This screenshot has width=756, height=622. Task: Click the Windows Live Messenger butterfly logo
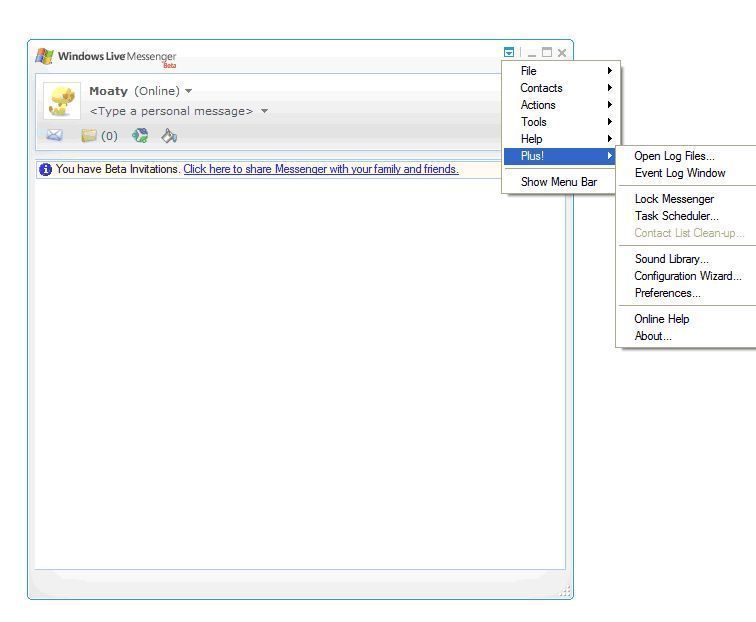click(44, 56)
